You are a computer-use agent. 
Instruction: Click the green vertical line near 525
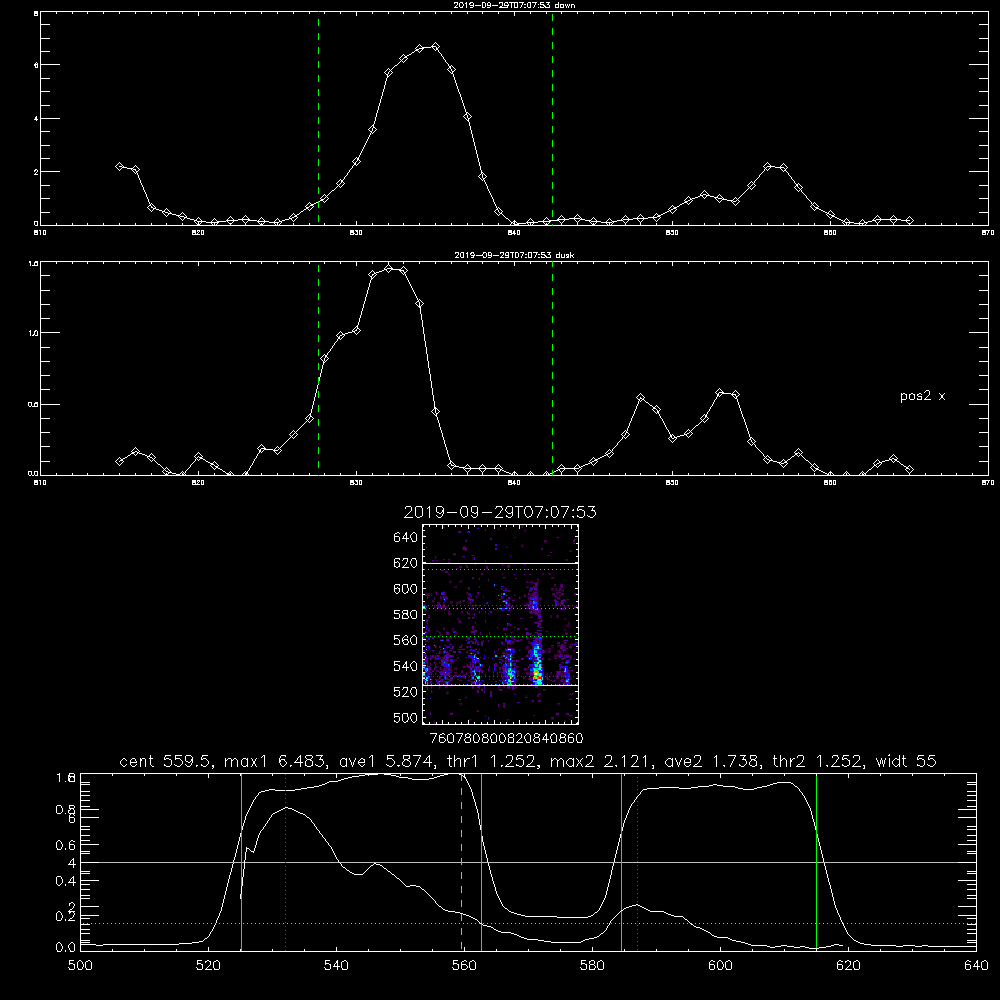click(241, 861)
